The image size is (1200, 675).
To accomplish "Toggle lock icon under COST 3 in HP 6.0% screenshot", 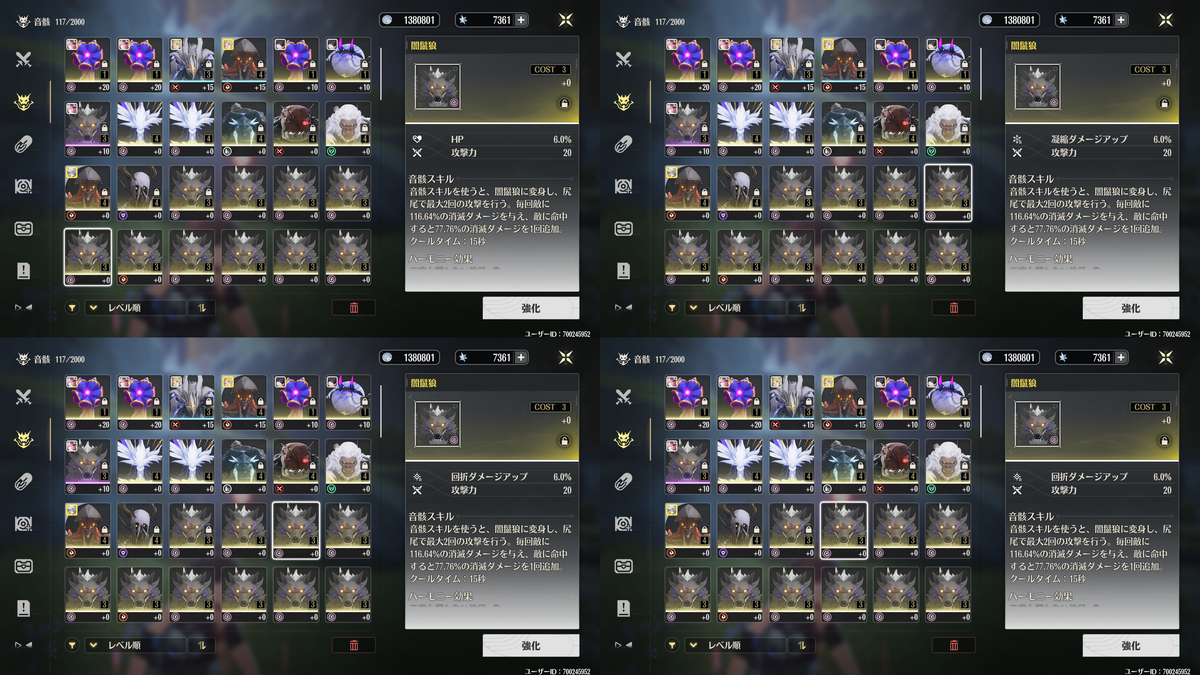I will tap(565, 103).
